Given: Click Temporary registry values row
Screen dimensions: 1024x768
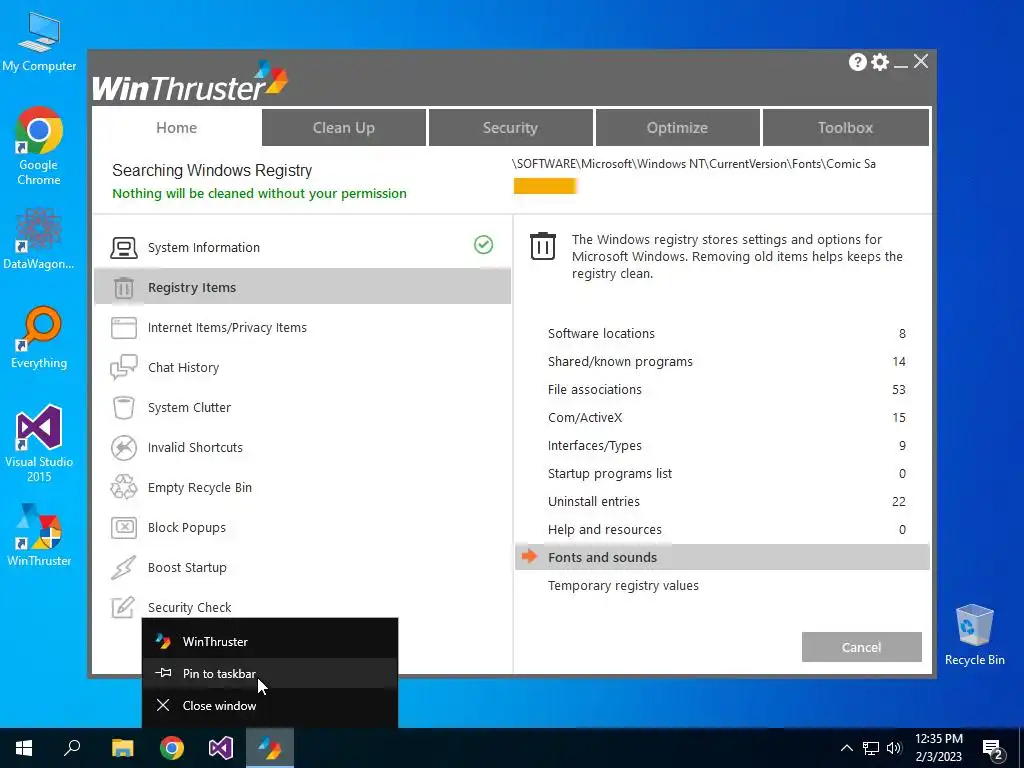Looking at the screenshot, I should point(722,585).
